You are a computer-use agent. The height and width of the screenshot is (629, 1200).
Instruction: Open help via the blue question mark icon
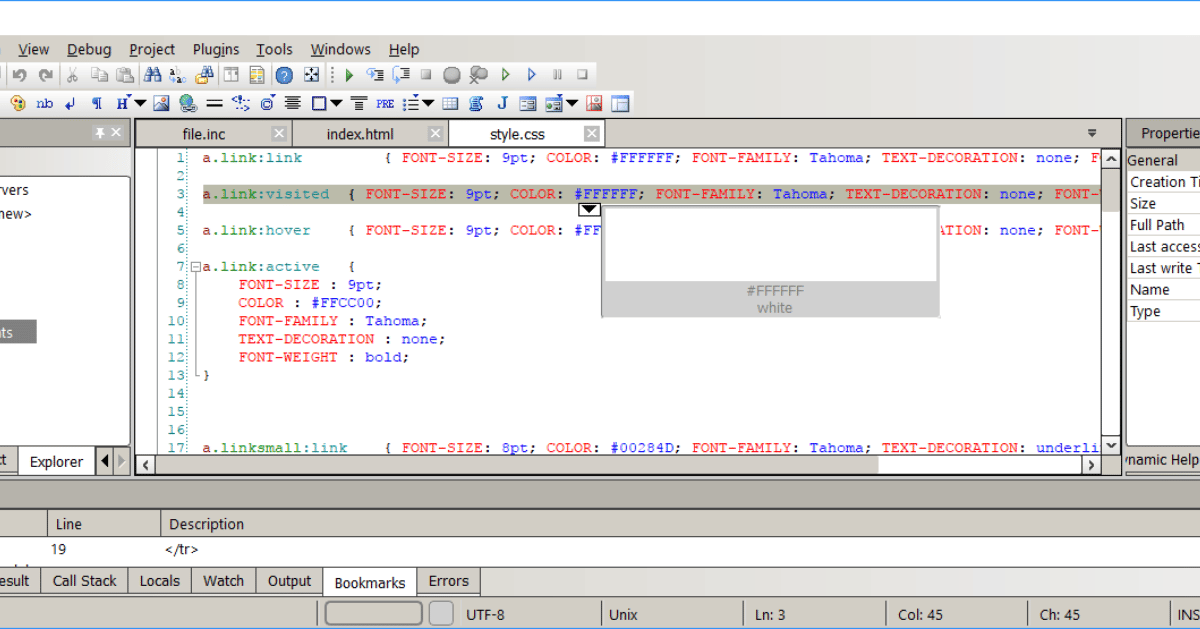284,75
